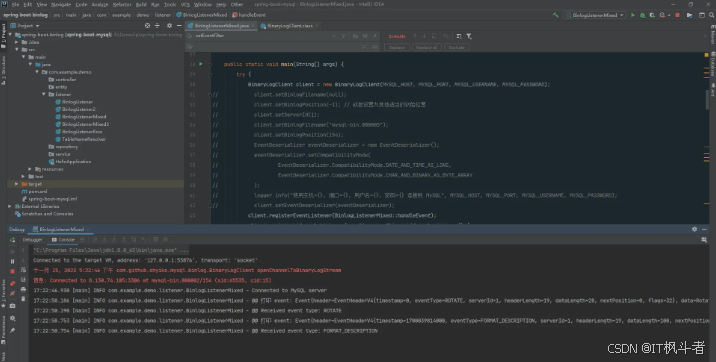This screenshot has height=362, width=716.
Task: Clear the console with trash icon
Action: [x=23, y=299]
